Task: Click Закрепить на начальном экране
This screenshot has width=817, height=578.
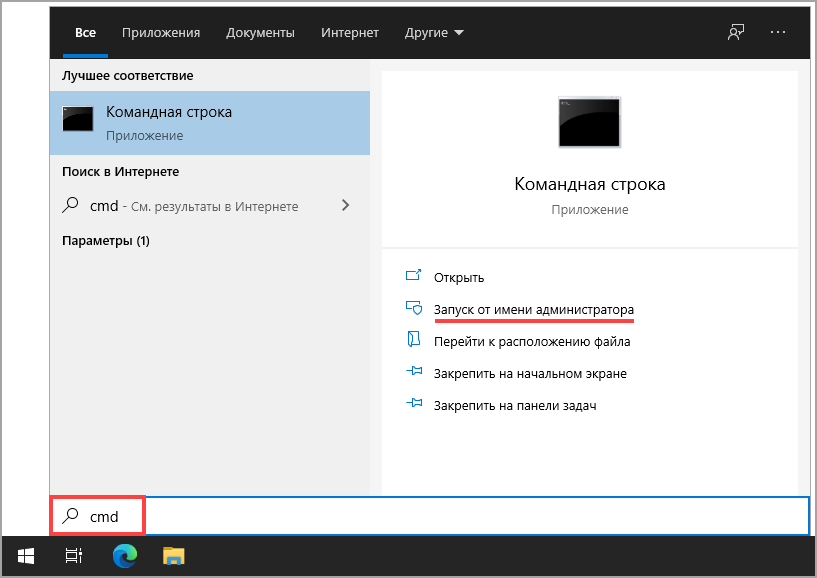Action: [x=530, y=374]
